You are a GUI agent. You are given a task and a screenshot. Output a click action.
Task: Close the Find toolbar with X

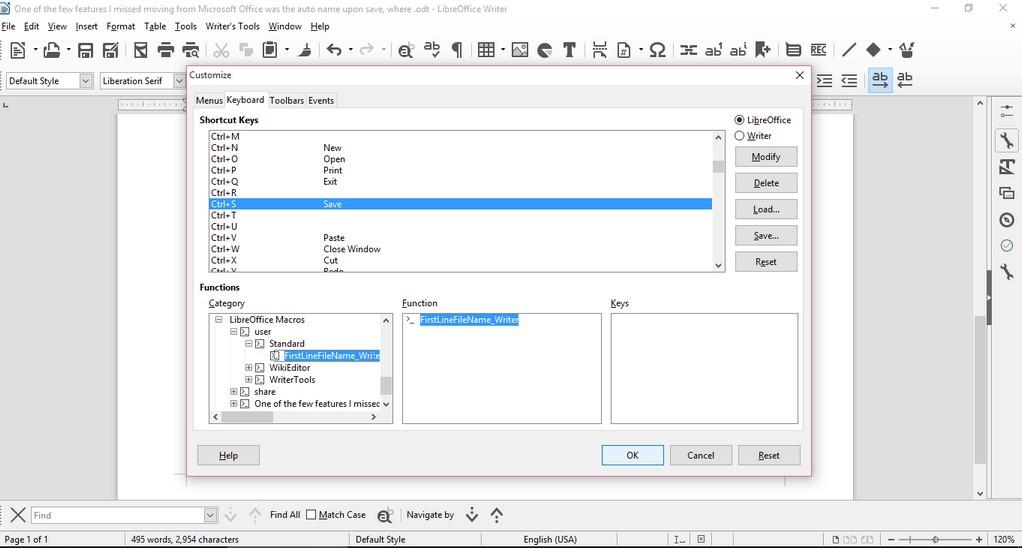18,515
